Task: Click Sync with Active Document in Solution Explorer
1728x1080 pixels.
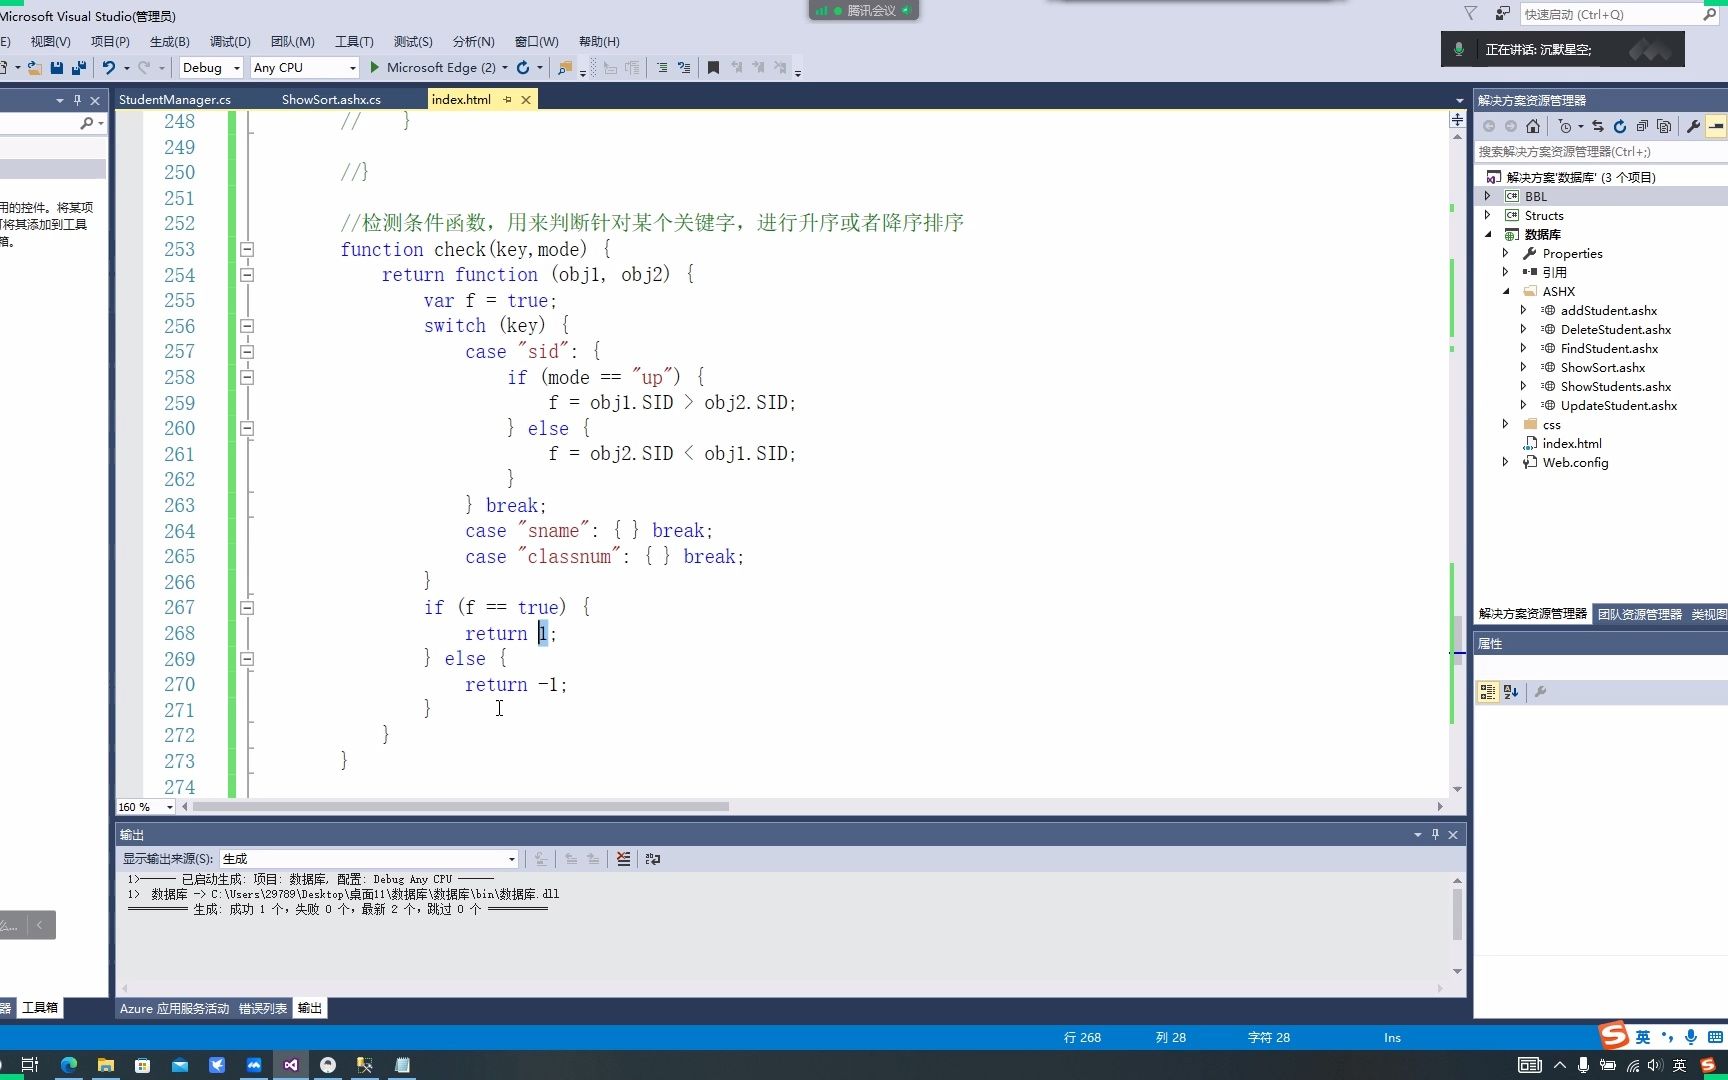Action: tap(1598, 126)
